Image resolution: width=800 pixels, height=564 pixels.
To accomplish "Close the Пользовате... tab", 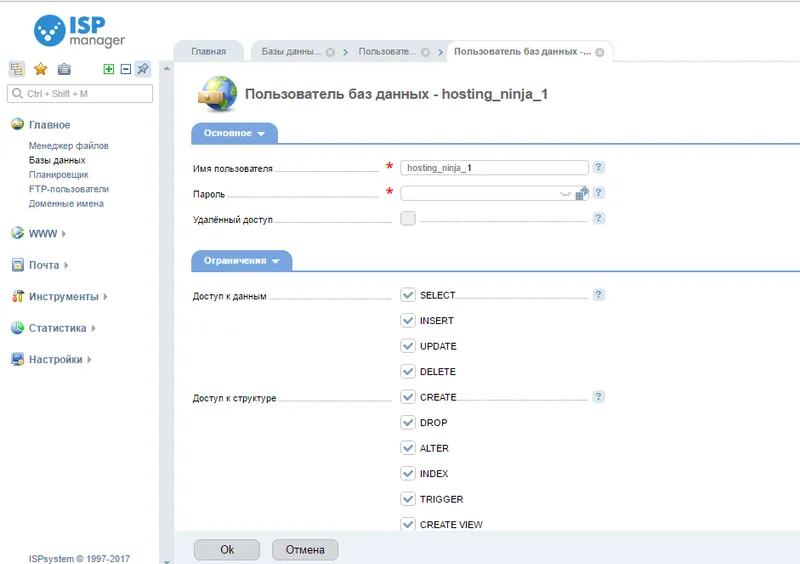I will pos(426,52).
